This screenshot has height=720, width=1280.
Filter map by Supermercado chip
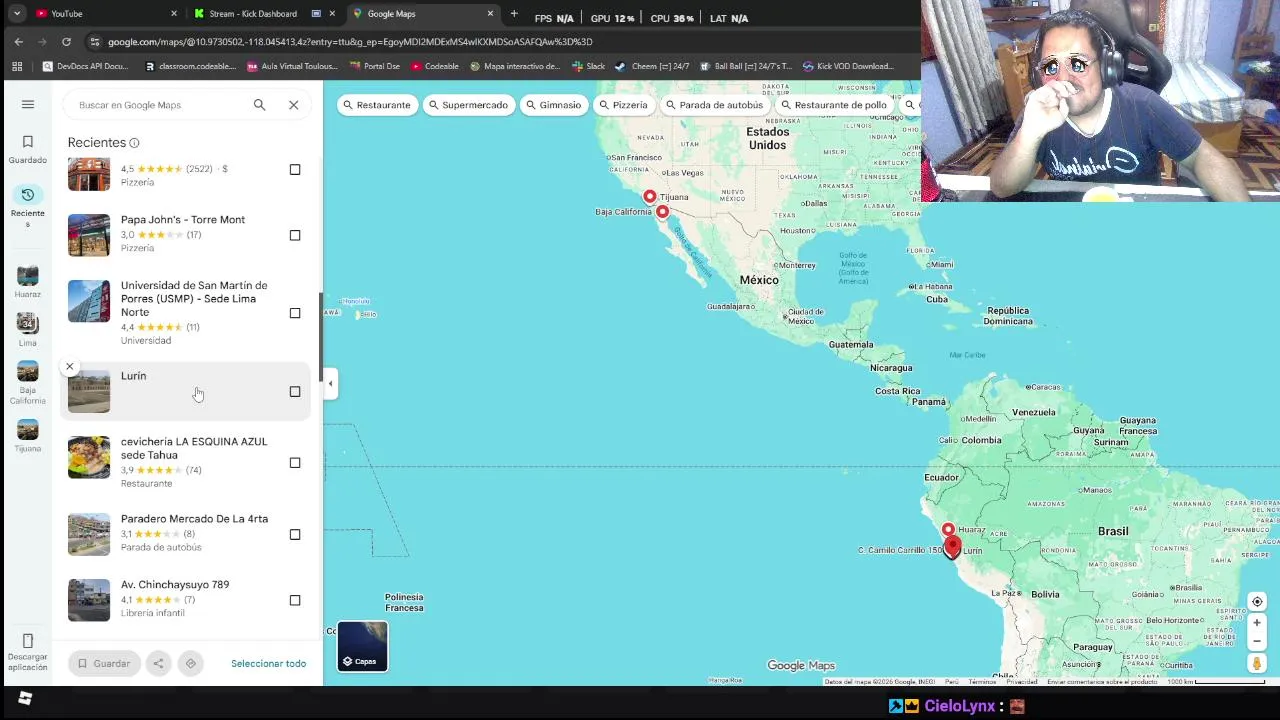pyautogui.click(x=469, y=105)
